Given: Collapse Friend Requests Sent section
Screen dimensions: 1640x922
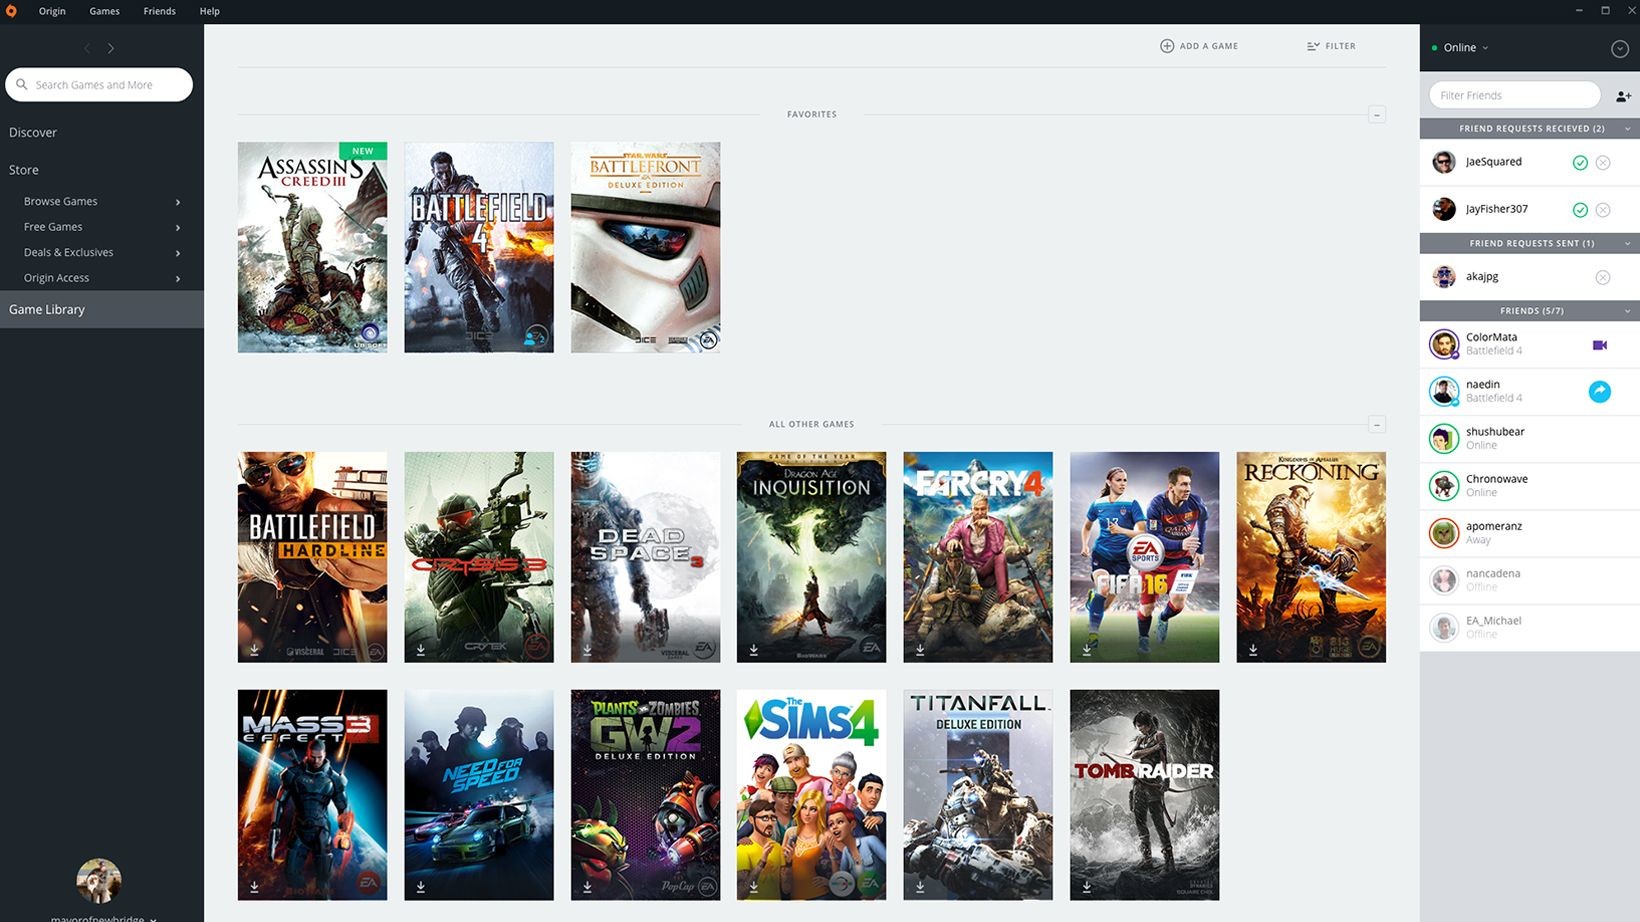Looking at the screenshot, I should 1627,244.
